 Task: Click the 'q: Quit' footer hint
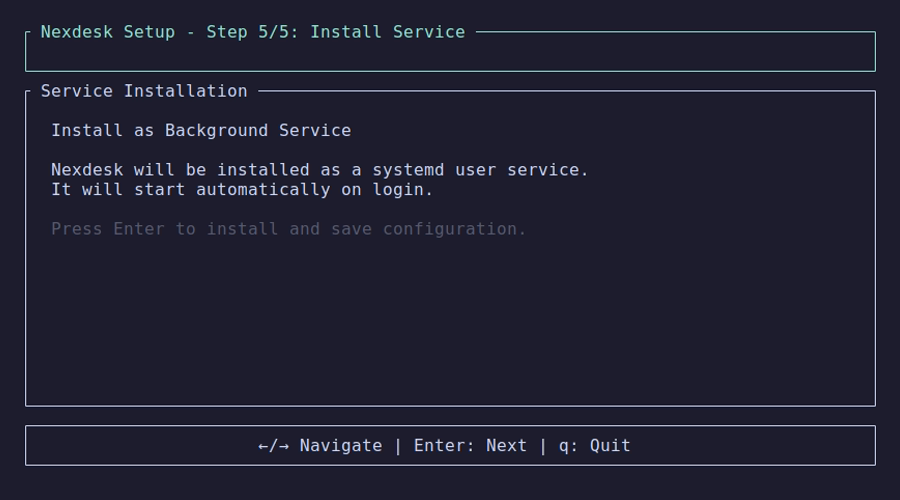pyautogui.click(x=595, y=446)
